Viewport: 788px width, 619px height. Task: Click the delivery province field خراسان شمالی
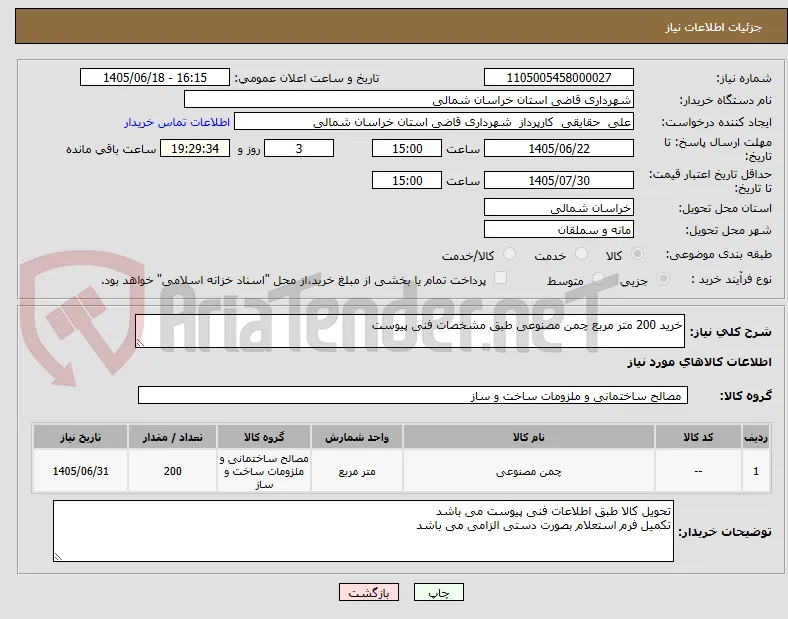pos(558,208)
